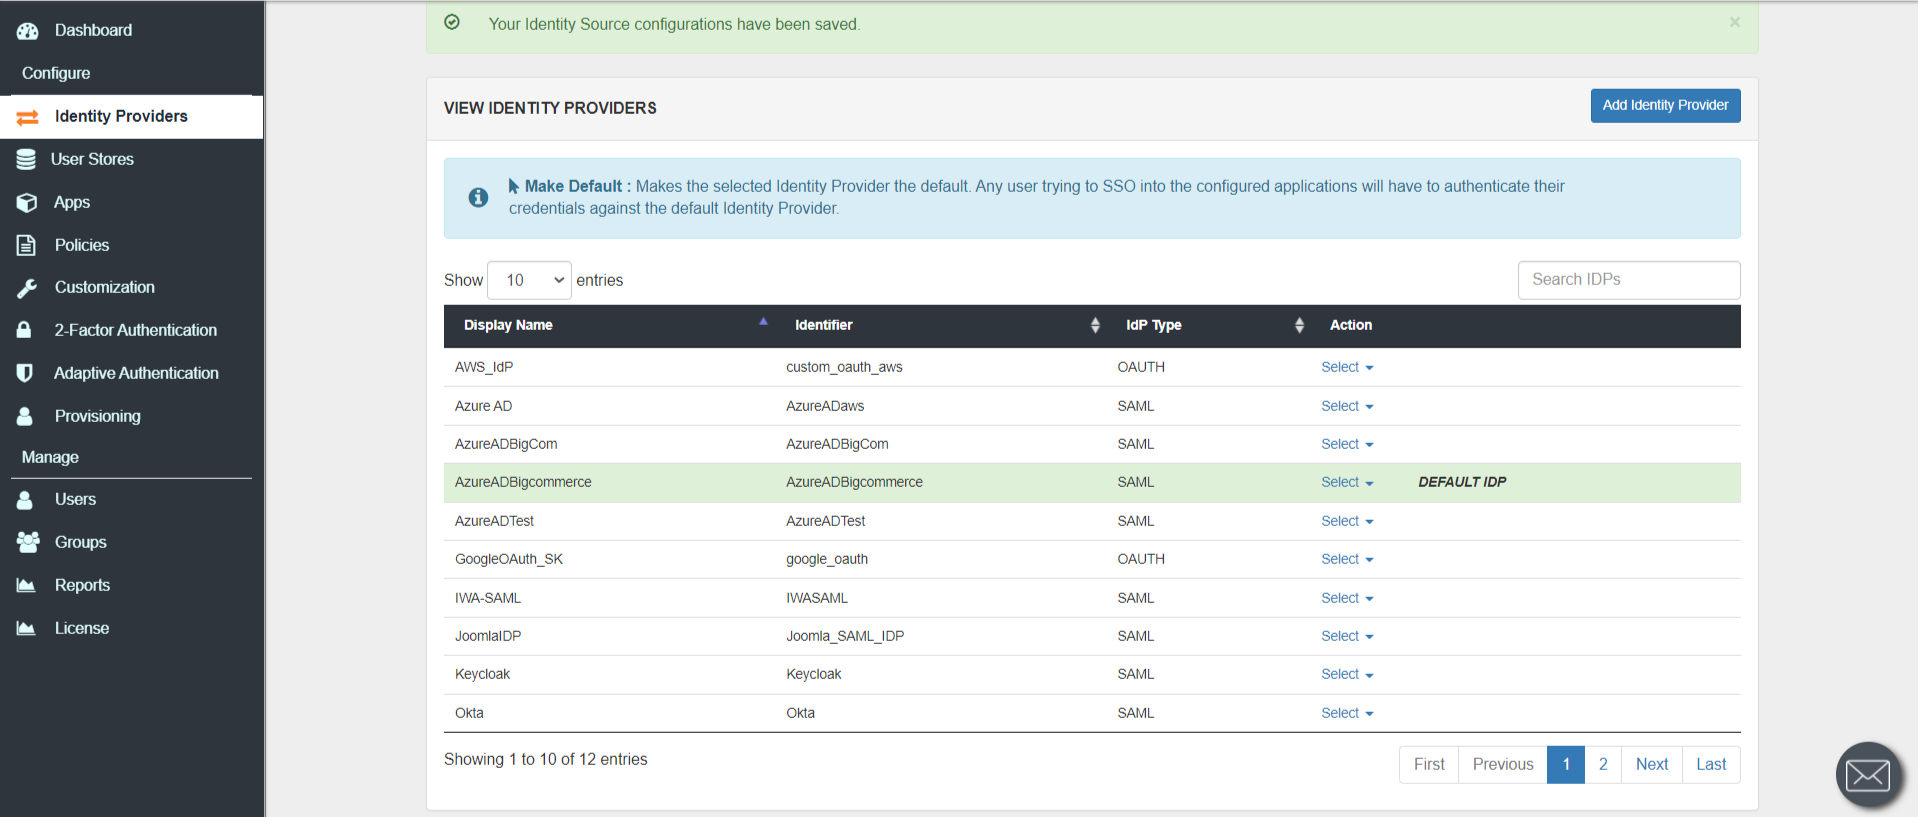Click the Add Identity Provider button
The height and width of the screenshot is (817, 1918).
tap(1664, 105)
